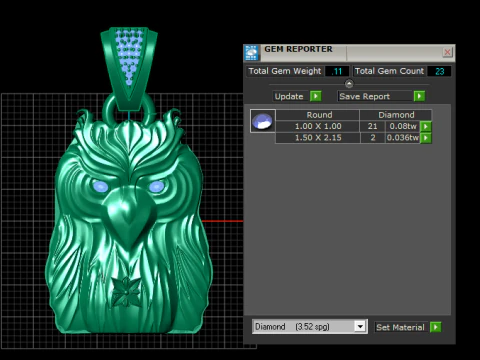Select the round gem thumbnail
The image size is (480, 360).
pyautogui.click(x=263, y=121)
